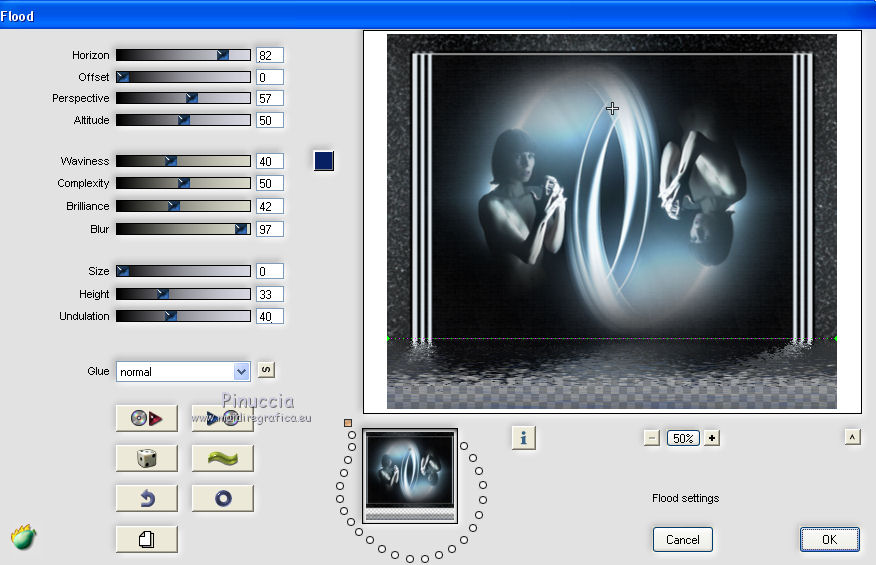
Task: Click the Flood settings label
Action: [685, 498]
